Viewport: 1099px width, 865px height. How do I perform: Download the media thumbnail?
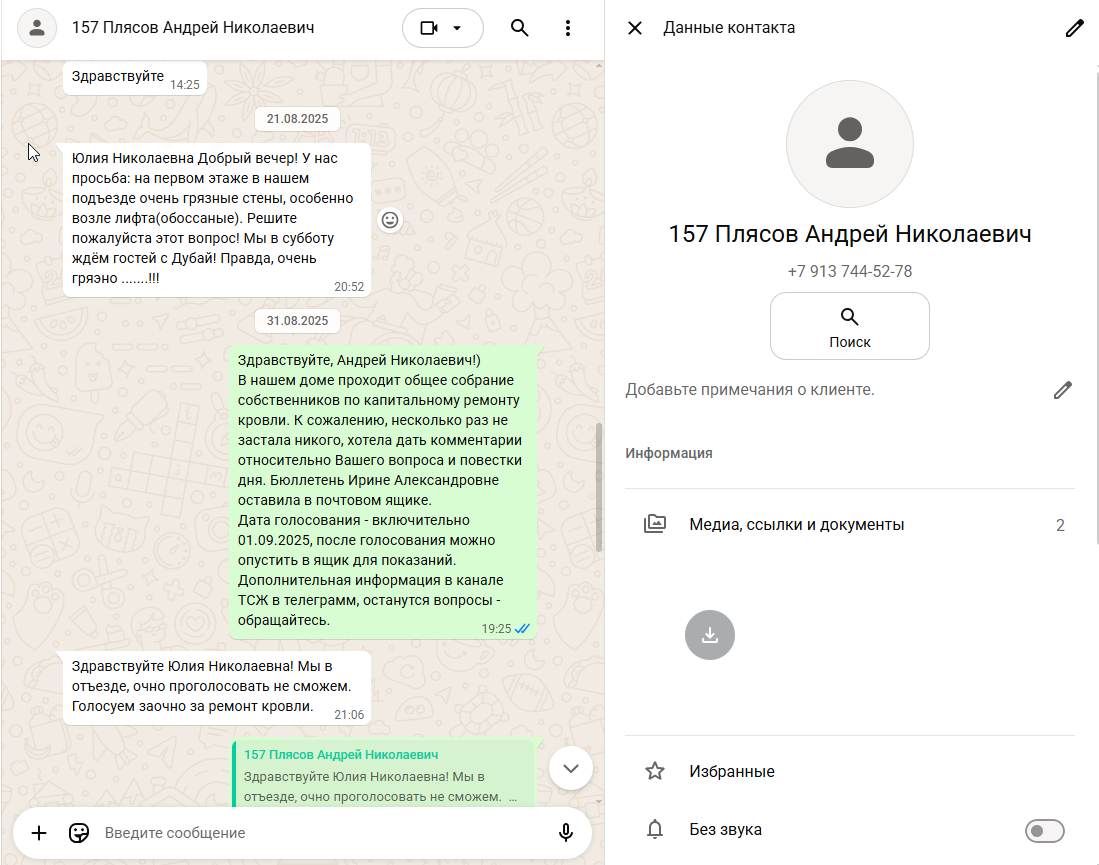click(x=709, y=635)
